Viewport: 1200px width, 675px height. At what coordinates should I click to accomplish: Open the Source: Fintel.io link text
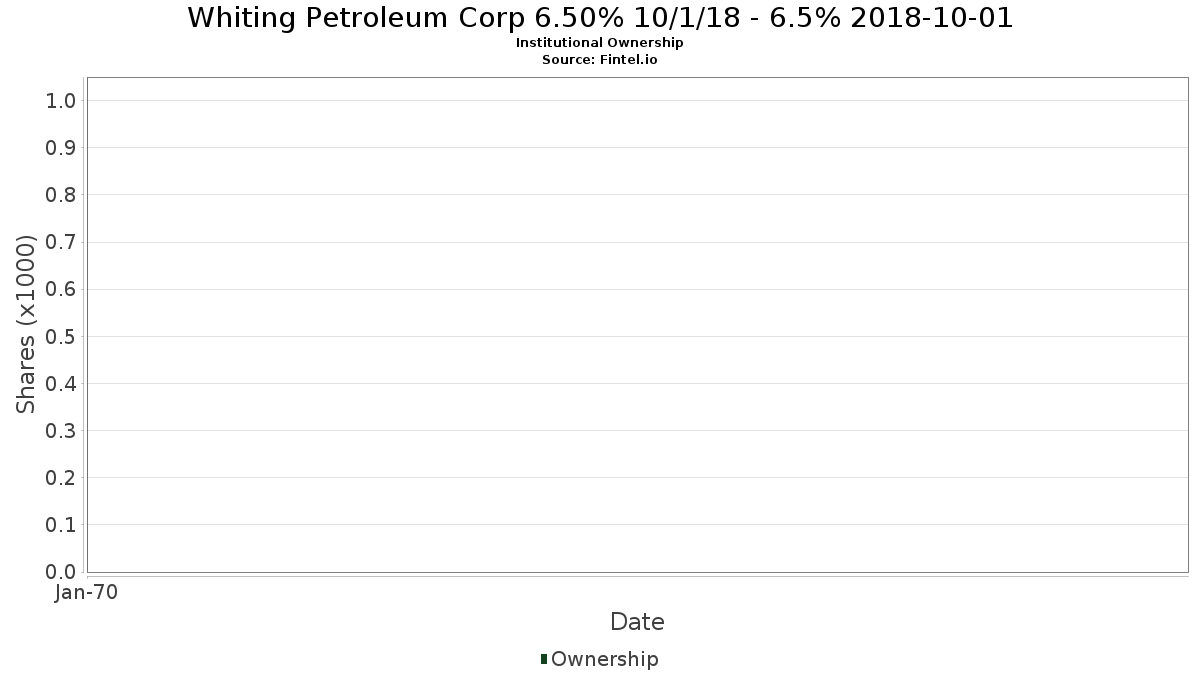[x=600, y=59]
